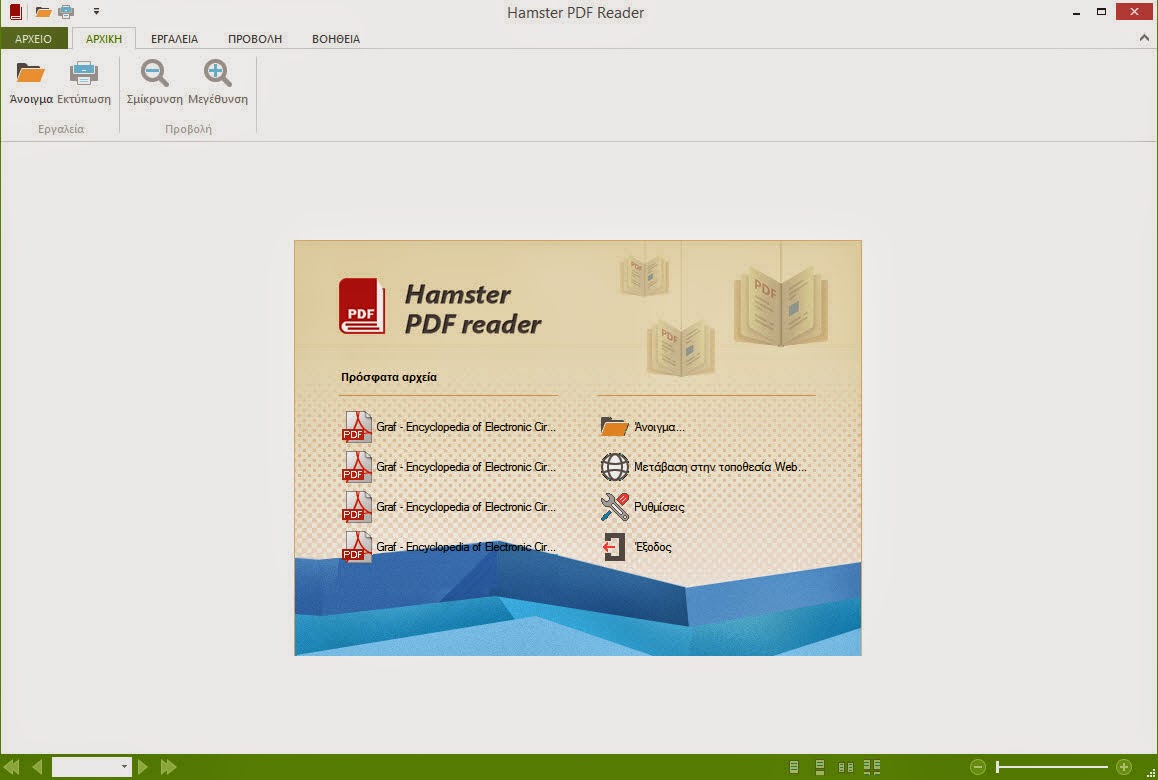Screen dimensions: 1158x780
Task: Select two-page facing layout icon
Action: [x=846, y=767]
